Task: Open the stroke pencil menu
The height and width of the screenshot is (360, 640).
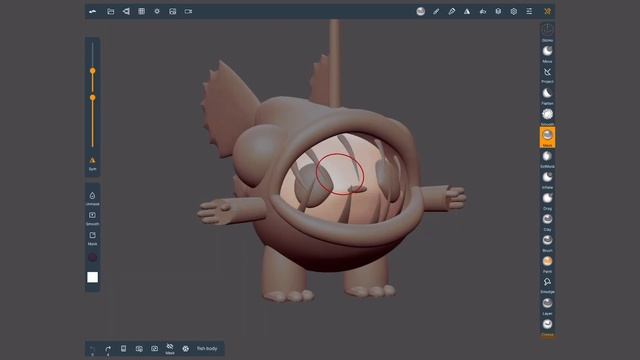Action: [x=436, y=11]
